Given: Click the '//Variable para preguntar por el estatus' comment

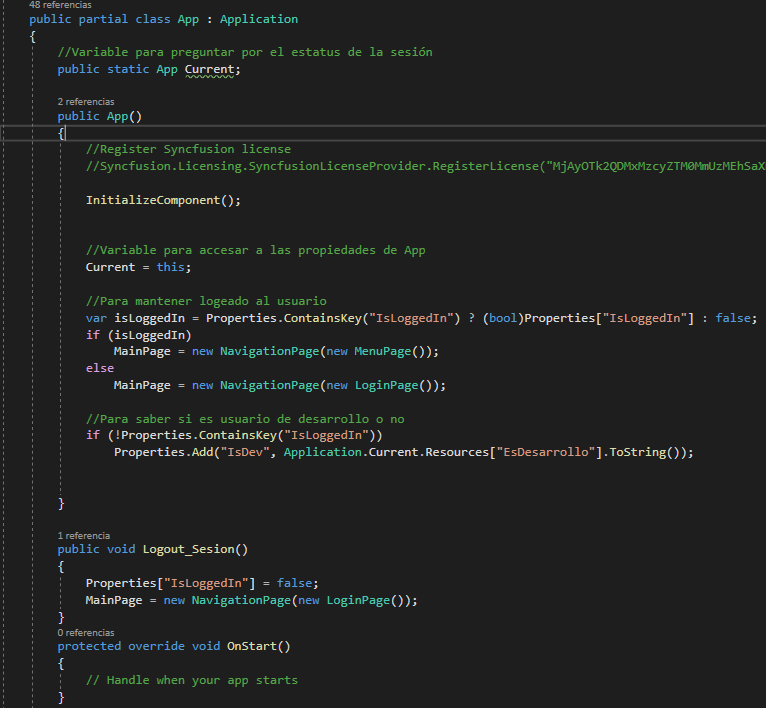Looking at the screenshot, I should tap(245, 52).
